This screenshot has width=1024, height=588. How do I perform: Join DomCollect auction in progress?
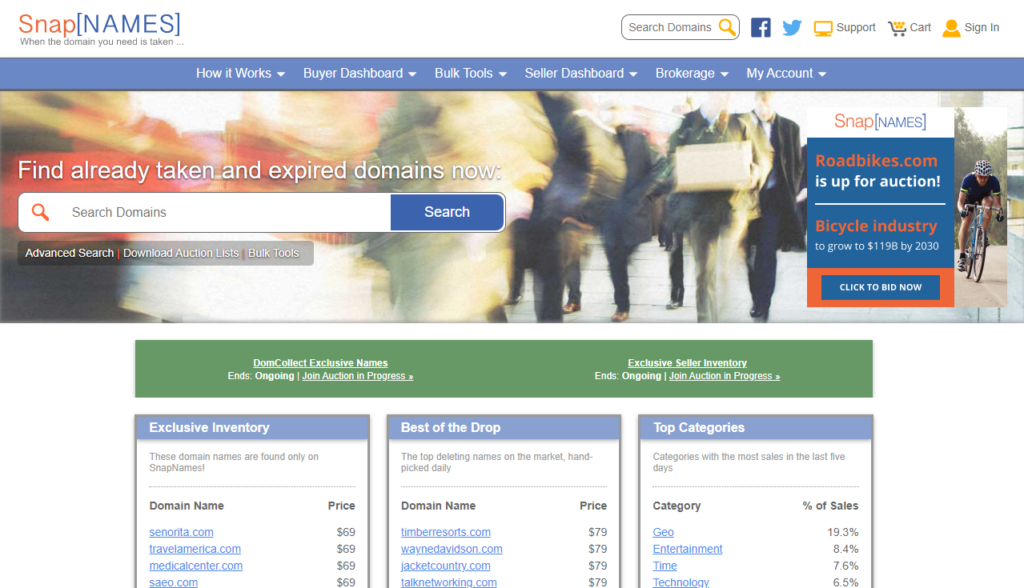click(x=357, y=376)
